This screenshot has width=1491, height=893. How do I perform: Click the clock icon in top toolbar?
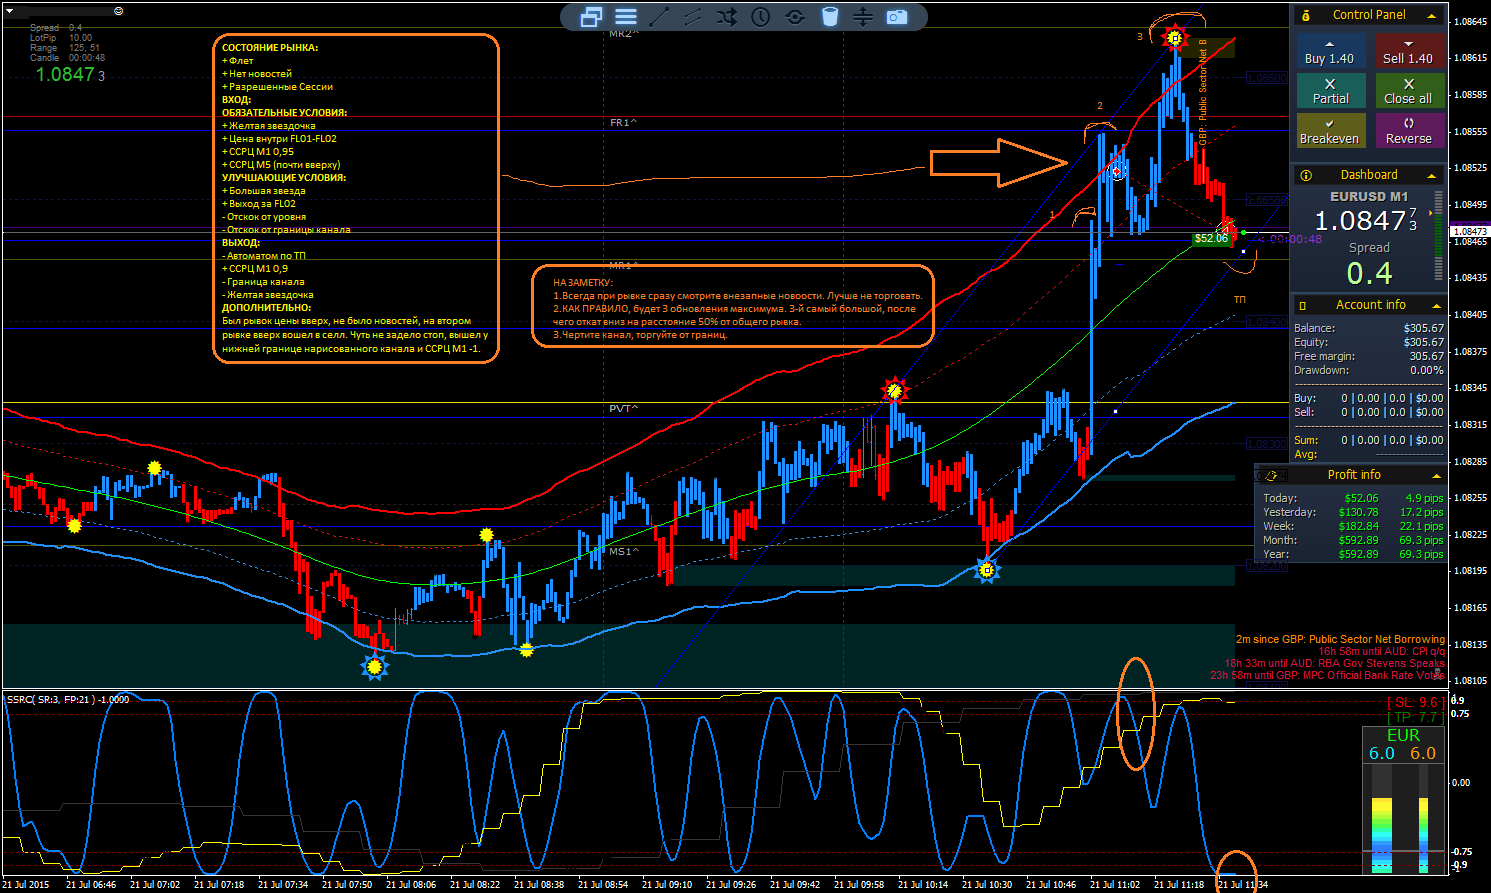pyautogui.click(x=761, y=17)
